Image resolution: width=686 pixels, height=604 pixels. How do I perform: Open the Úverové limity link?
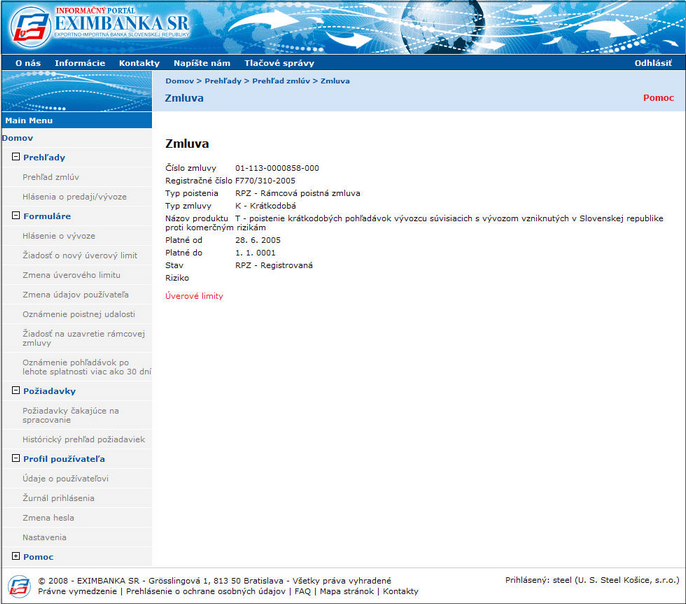click(x=194, y=296)
